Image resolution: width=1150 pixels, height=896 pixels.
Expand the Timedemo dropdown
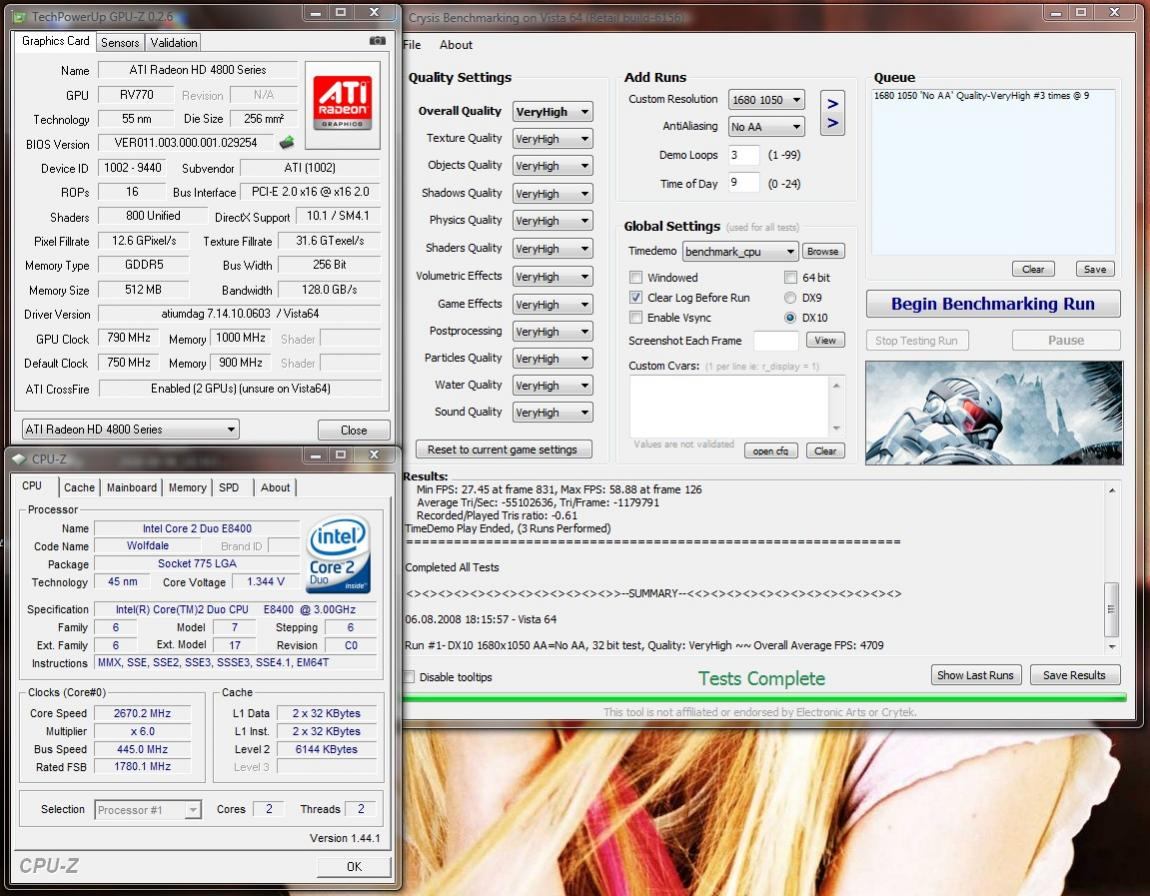click(x=740, y=251)
